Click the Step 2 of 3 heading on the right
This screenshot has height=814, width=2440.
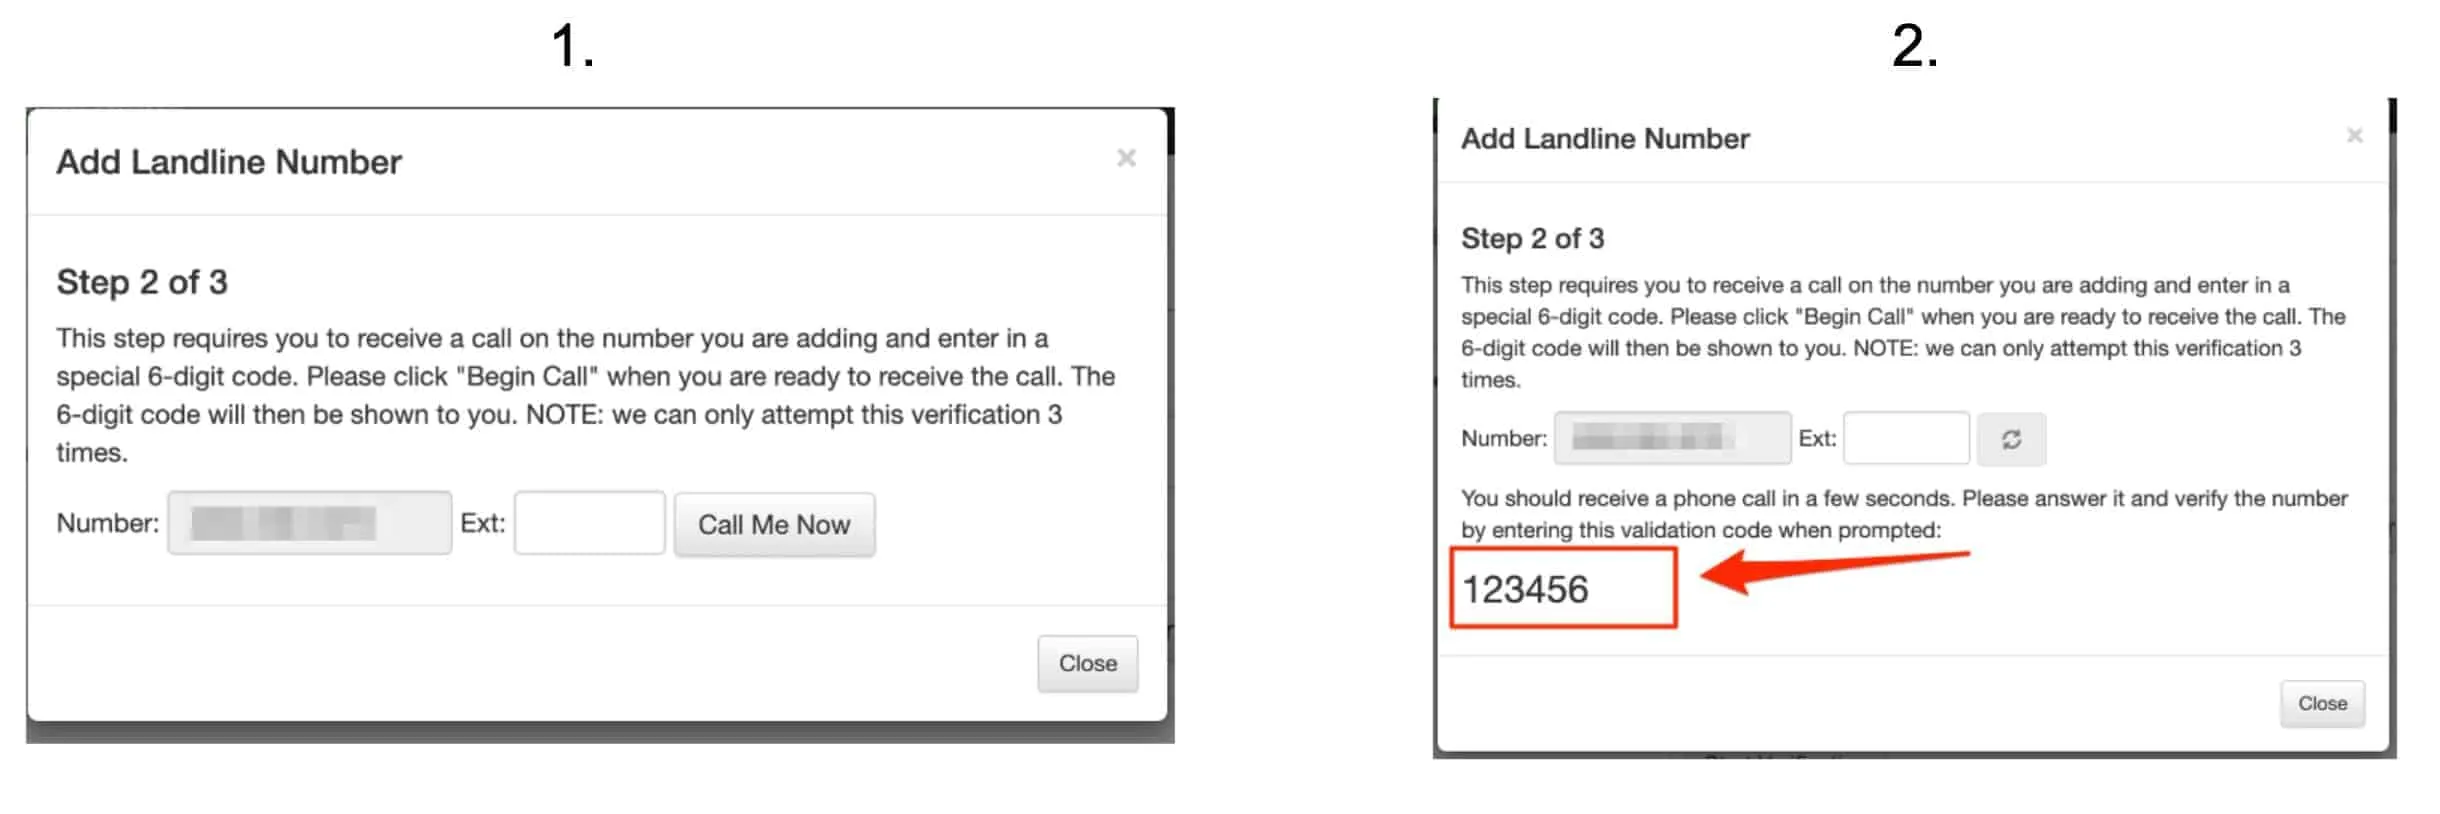1533,238
